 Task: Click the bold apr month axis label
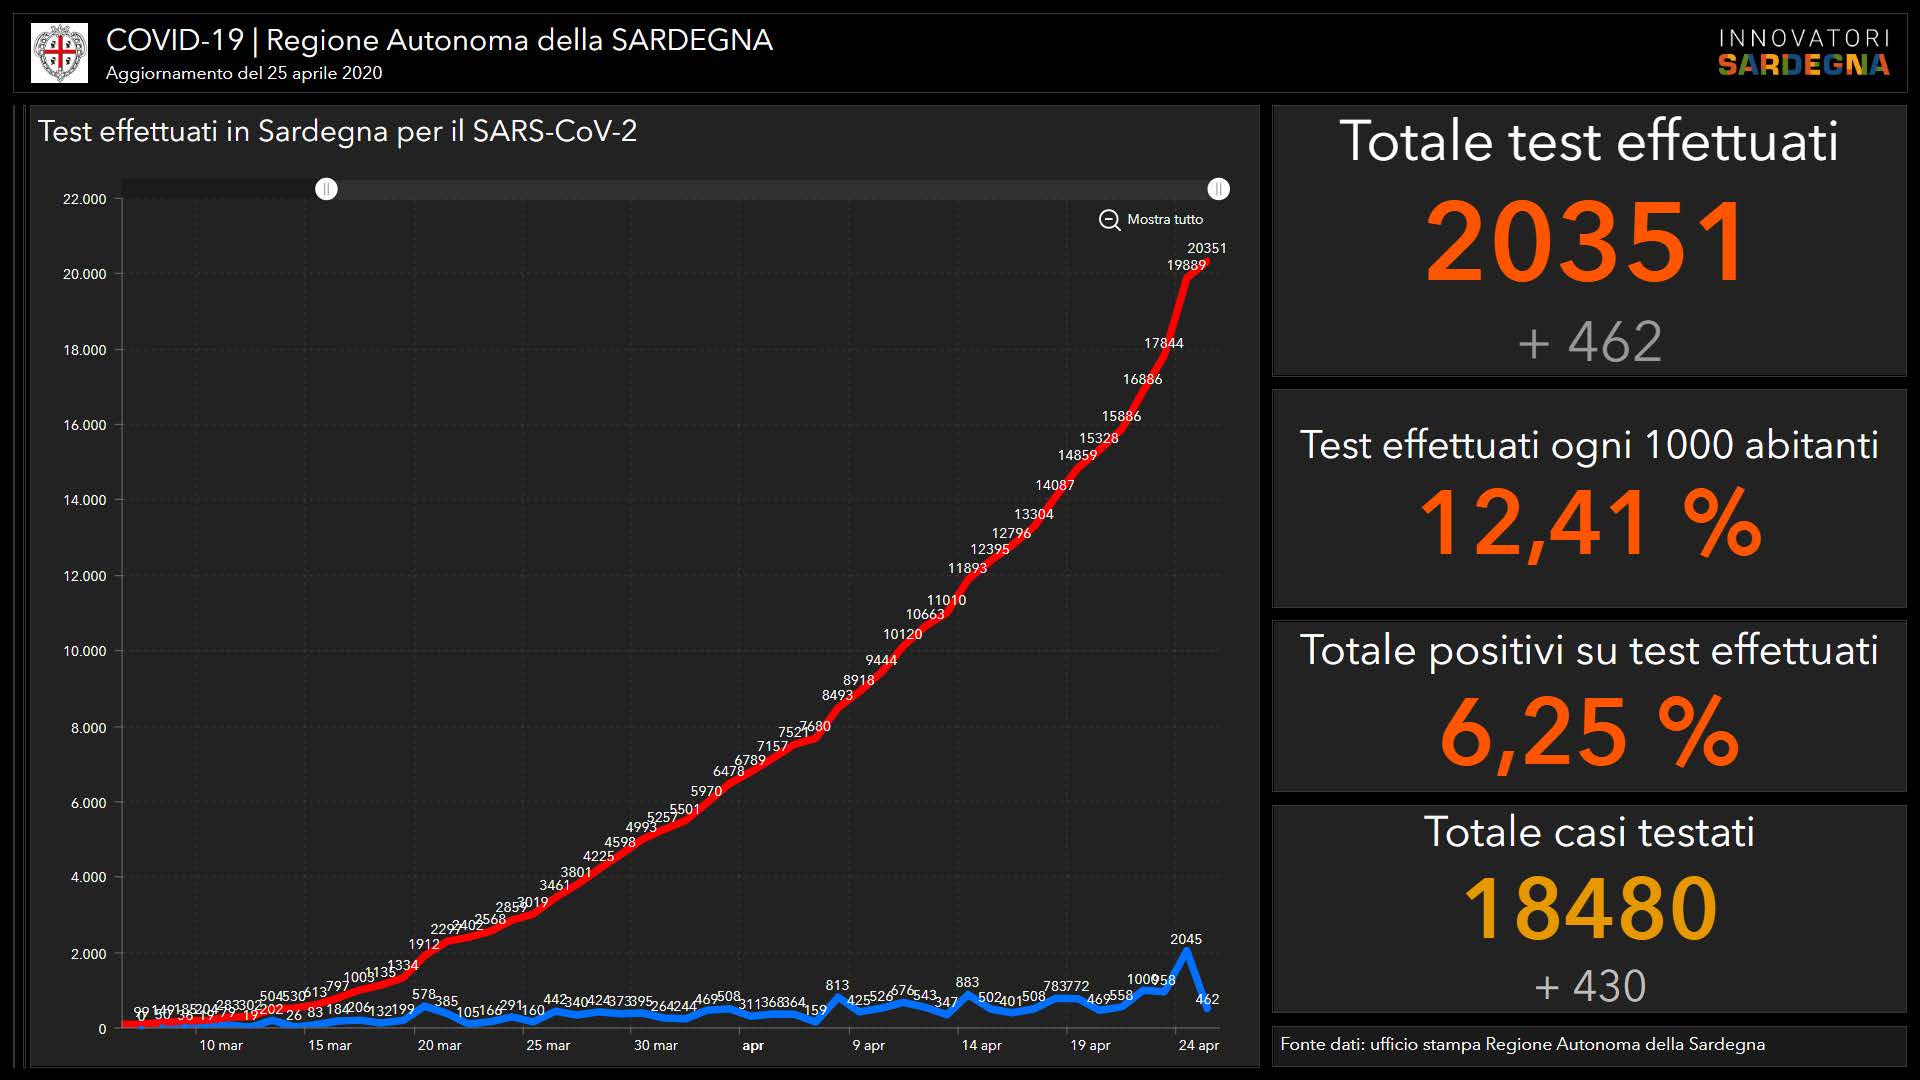[x=753, y=1045]
